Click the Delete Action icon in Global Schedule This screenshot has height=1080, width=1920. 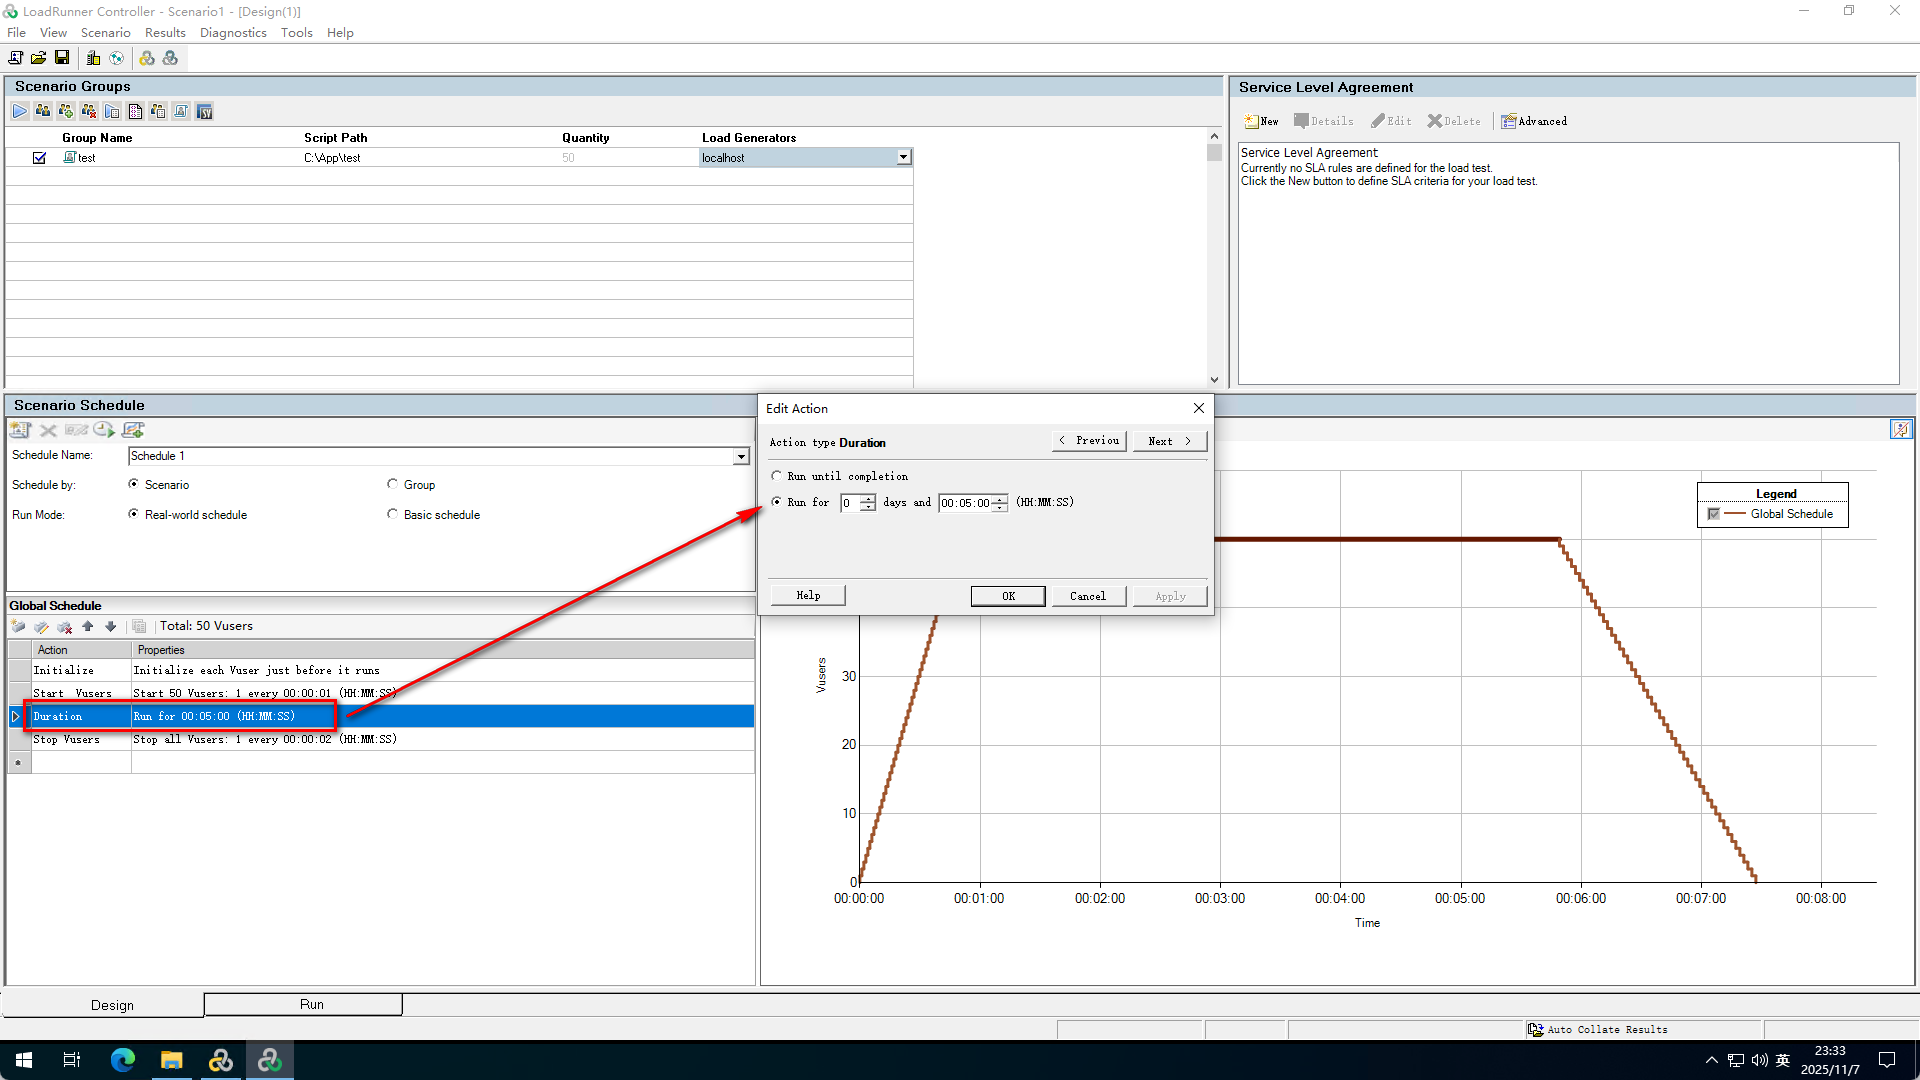pos(65,627)
